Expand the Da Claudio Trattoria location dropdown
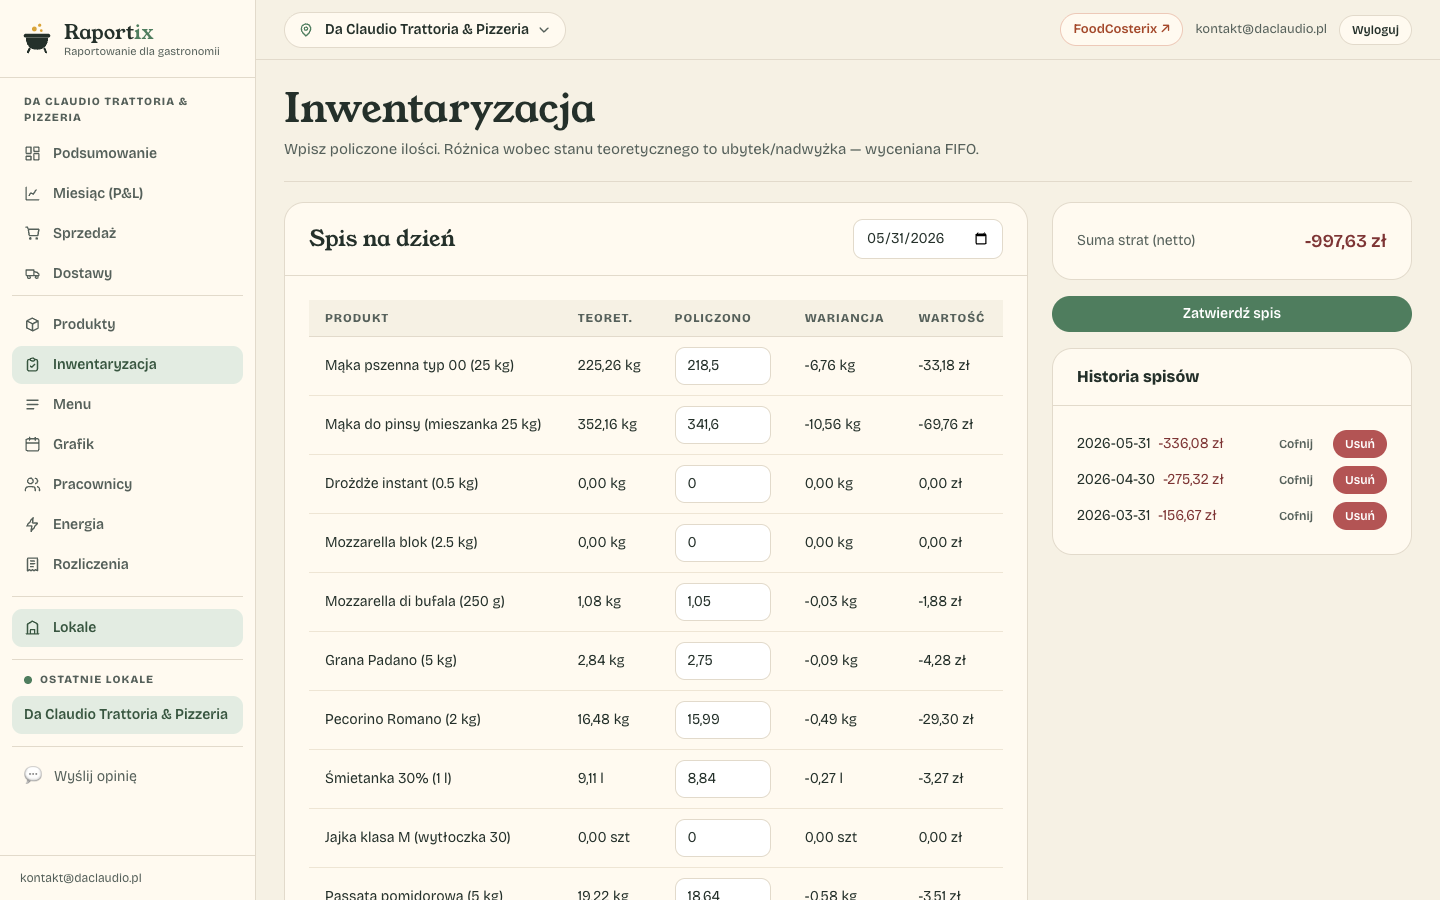Viewport: 1440px width, 900px height. pyautogui.click(x=425, y=30)
